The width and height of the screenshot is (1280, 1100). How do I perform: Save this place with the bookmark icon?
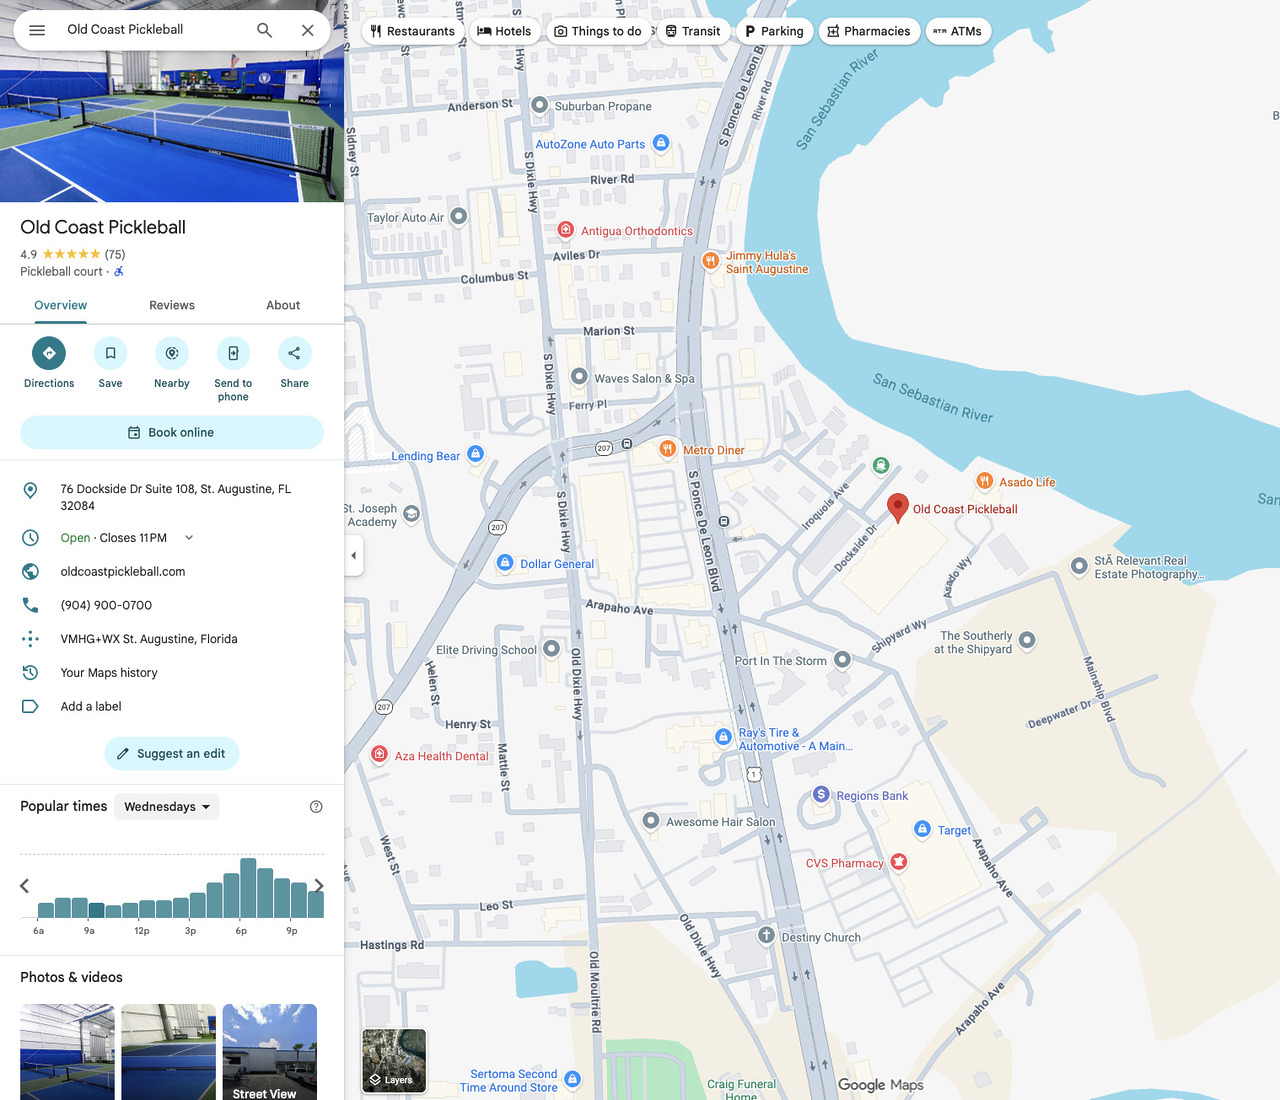pyautogui.click(x=110, y=353)
